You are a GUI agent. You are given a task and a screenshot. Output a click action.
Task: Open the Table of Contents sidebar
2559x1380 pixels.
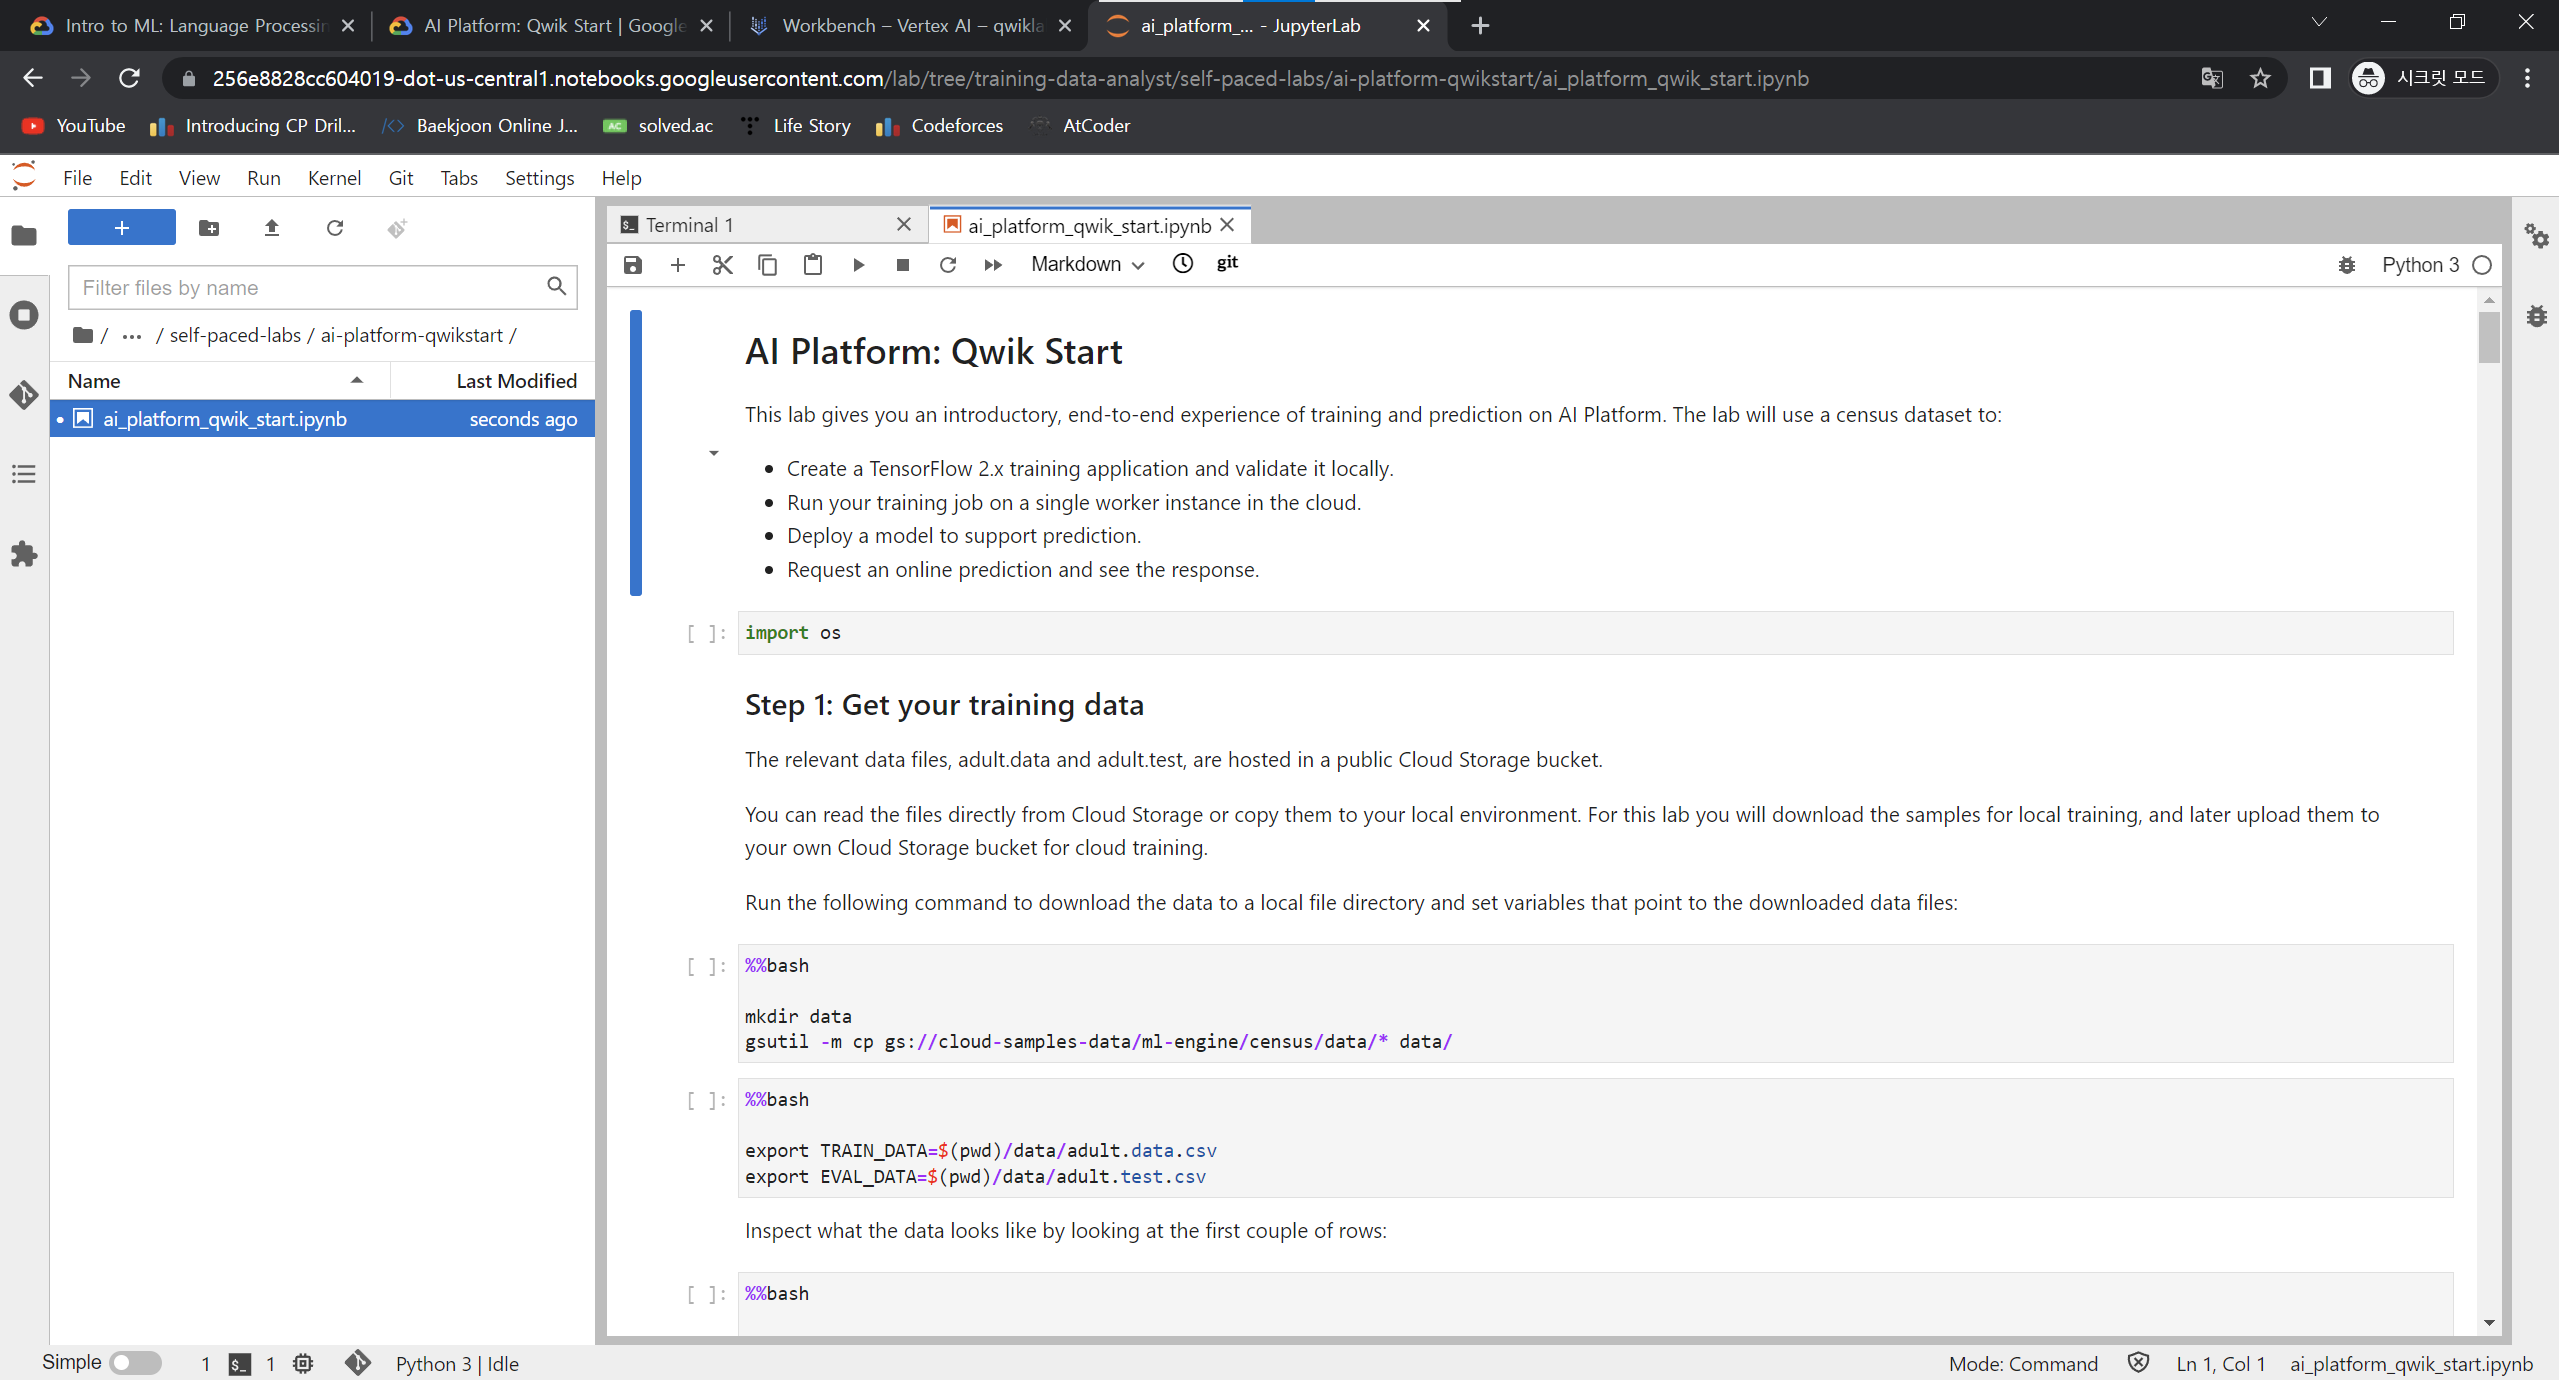click(24, 474)
